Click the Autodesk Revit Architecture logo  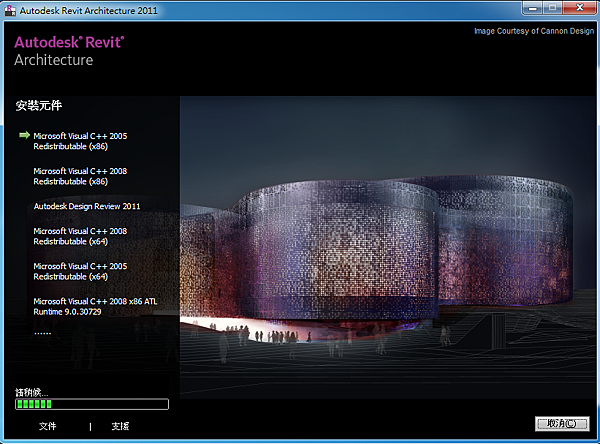[69, 51]
